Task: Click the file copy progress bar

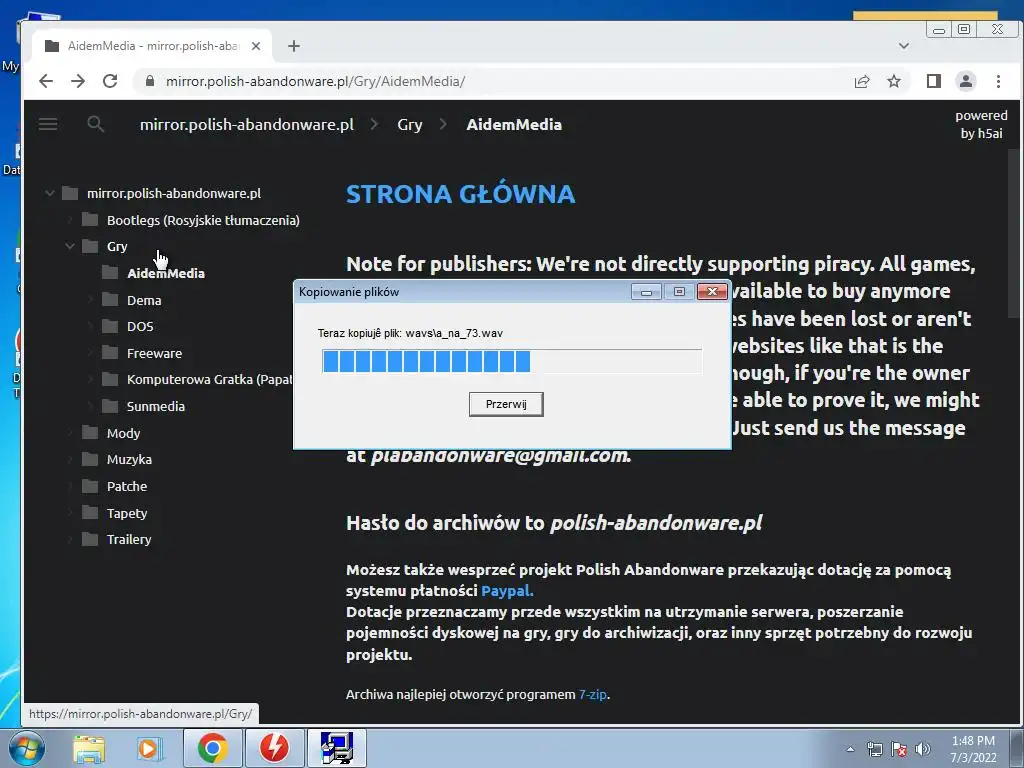Action: click(512, 361)
